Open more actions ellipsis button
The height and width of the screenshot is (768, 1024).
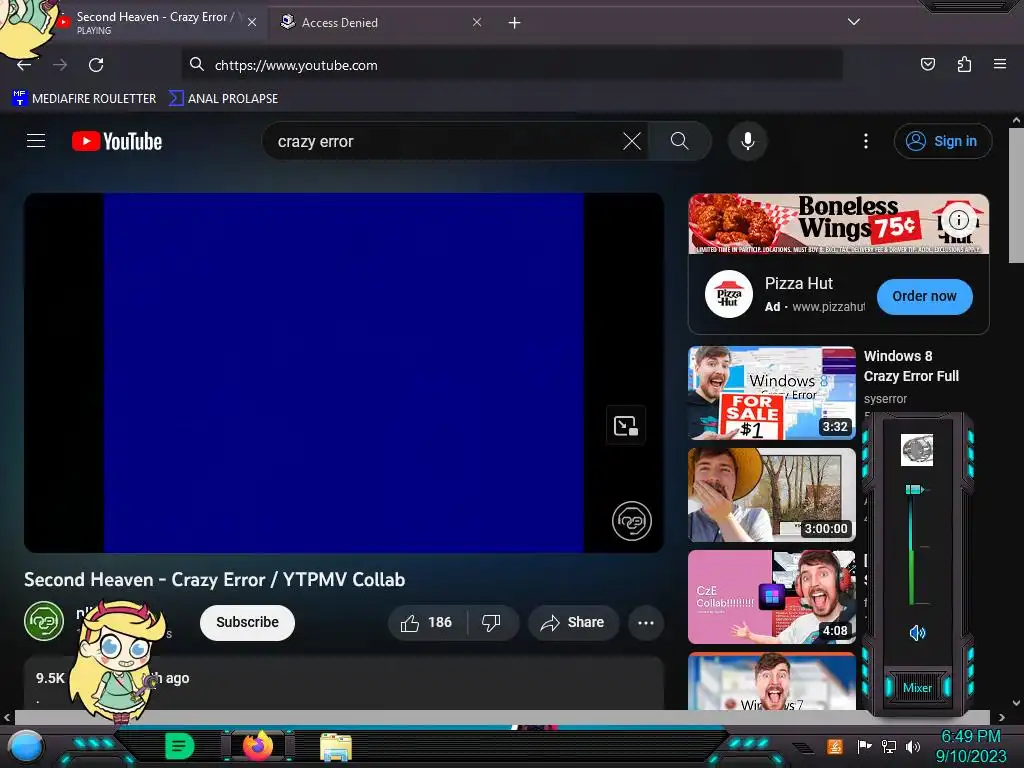tap(646, 622)
